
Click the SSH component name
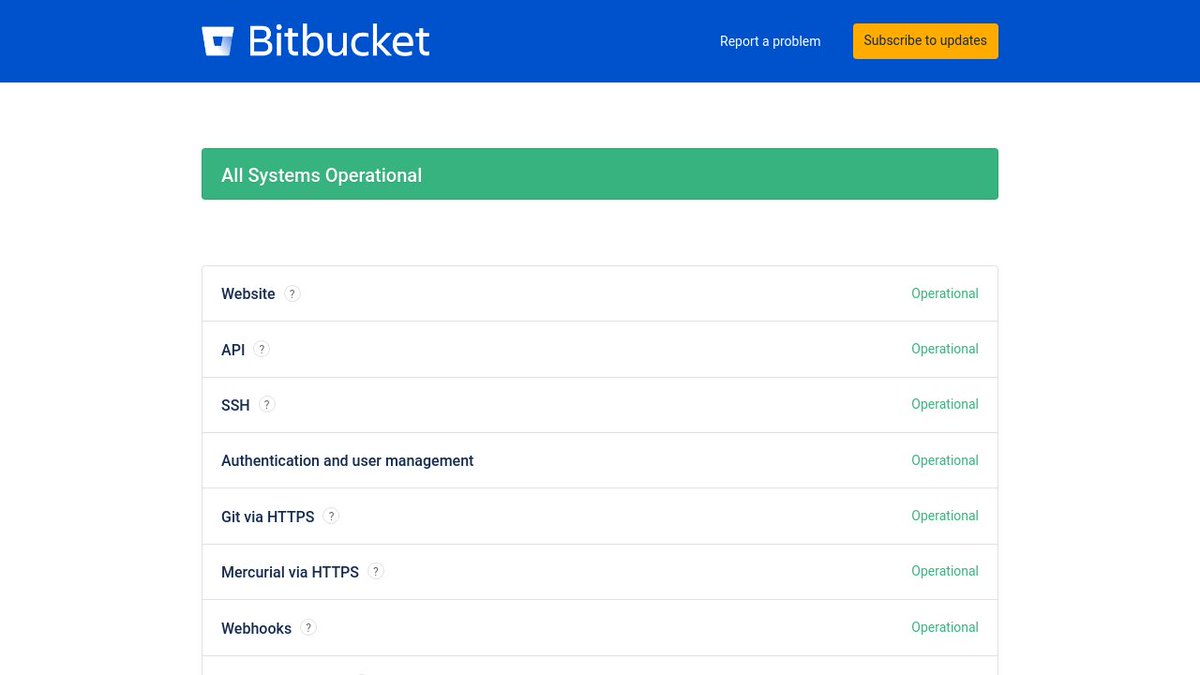(x=235, y=405)
